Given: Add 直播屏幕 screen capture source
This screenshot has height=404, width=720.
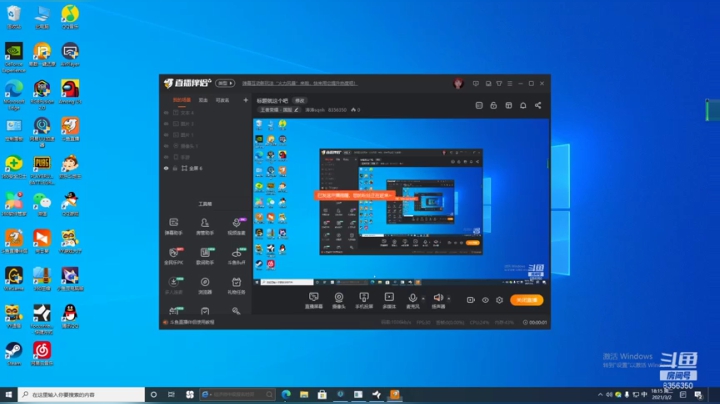Looking at the screenshot, I should tap(314, 300).
